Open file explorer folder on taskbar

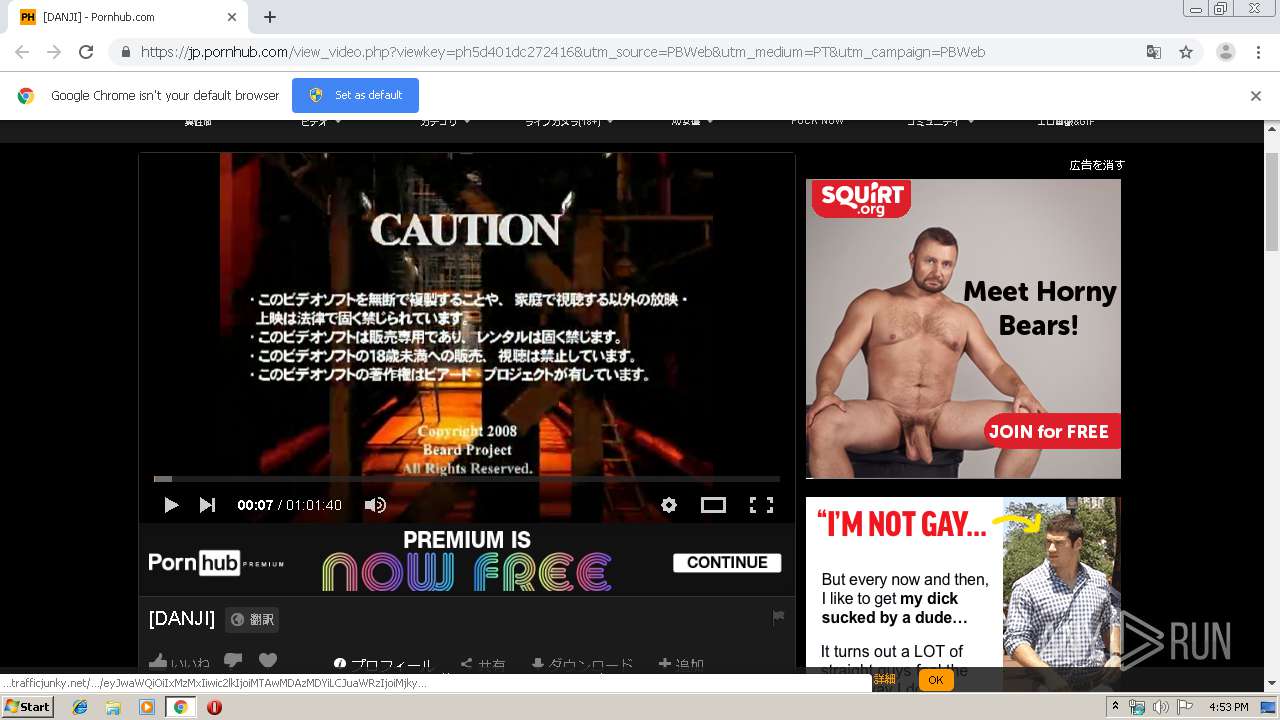click(x=113, y=707)
